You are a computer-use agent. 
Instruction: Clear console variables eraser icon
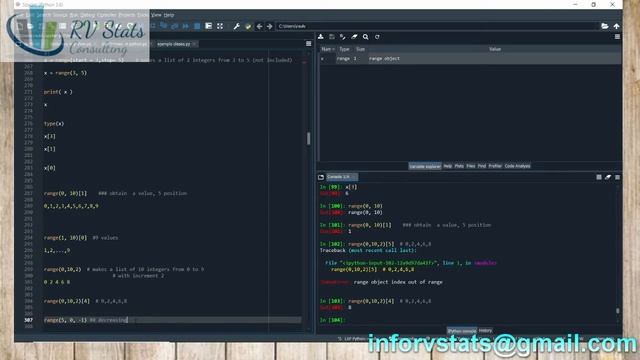(x=608, y=177)
